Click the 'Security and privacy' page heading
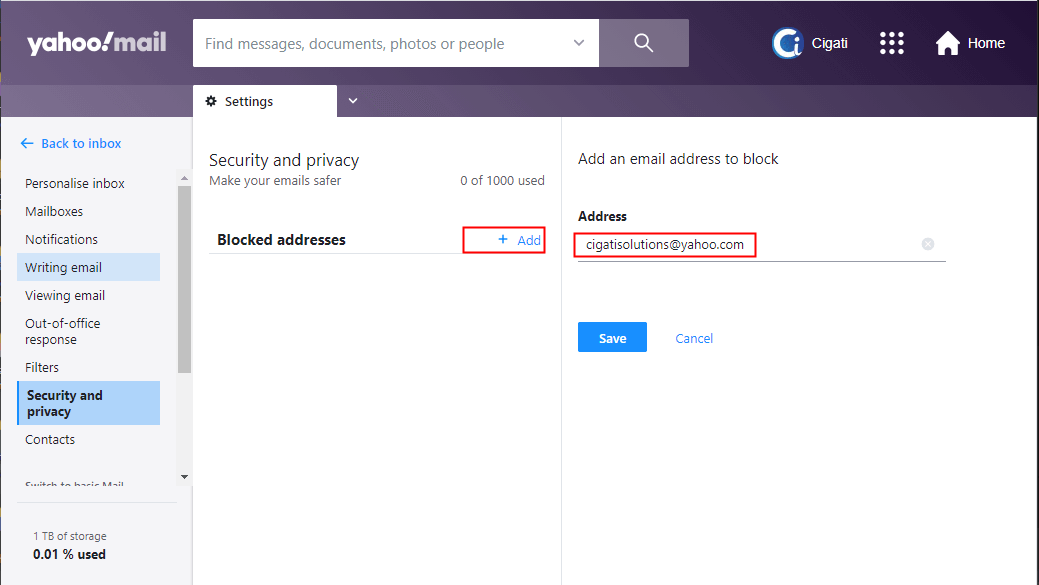Image resolution: width=1039 pixels, height=585 pixels. 284,160
